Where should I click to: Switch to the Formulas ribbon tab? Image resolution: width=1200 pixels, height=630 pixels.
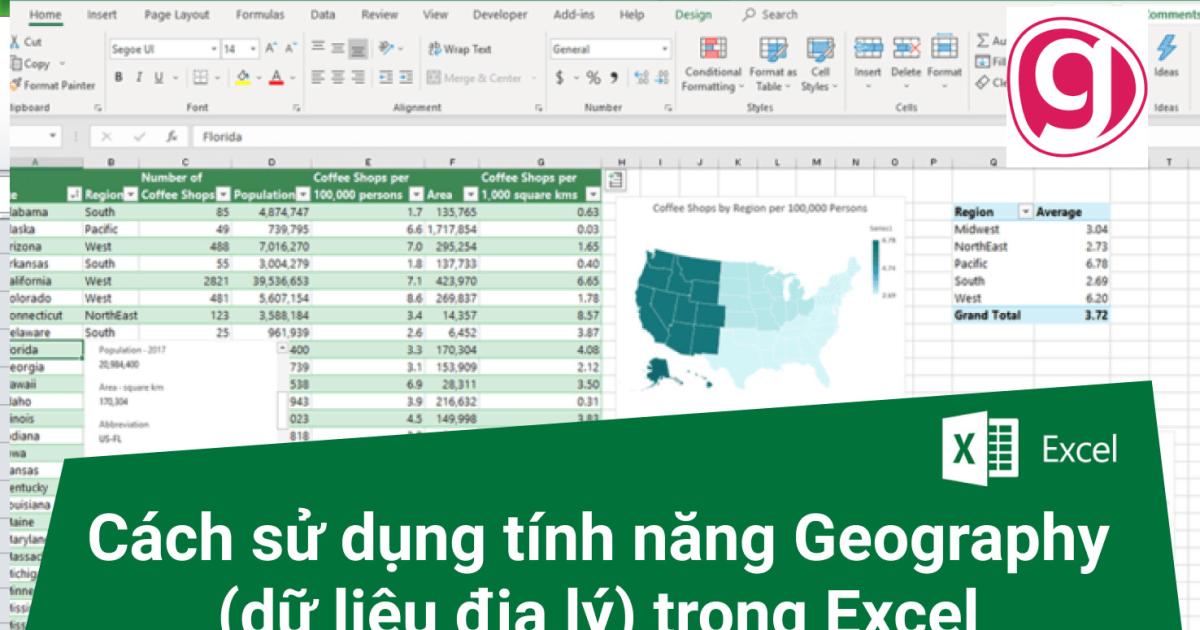pos(261,15)
